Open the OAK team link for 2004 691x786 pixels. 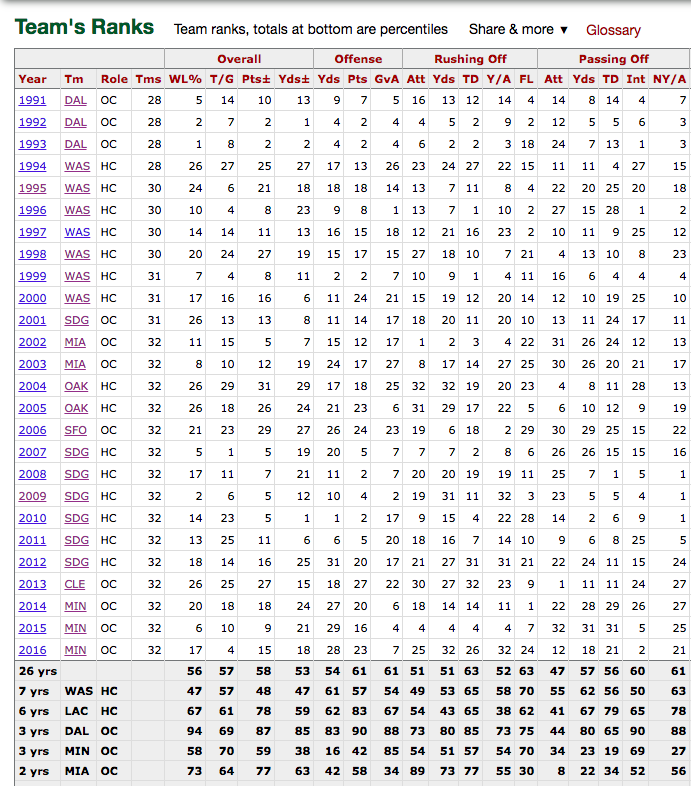click(x=76, y=386)
